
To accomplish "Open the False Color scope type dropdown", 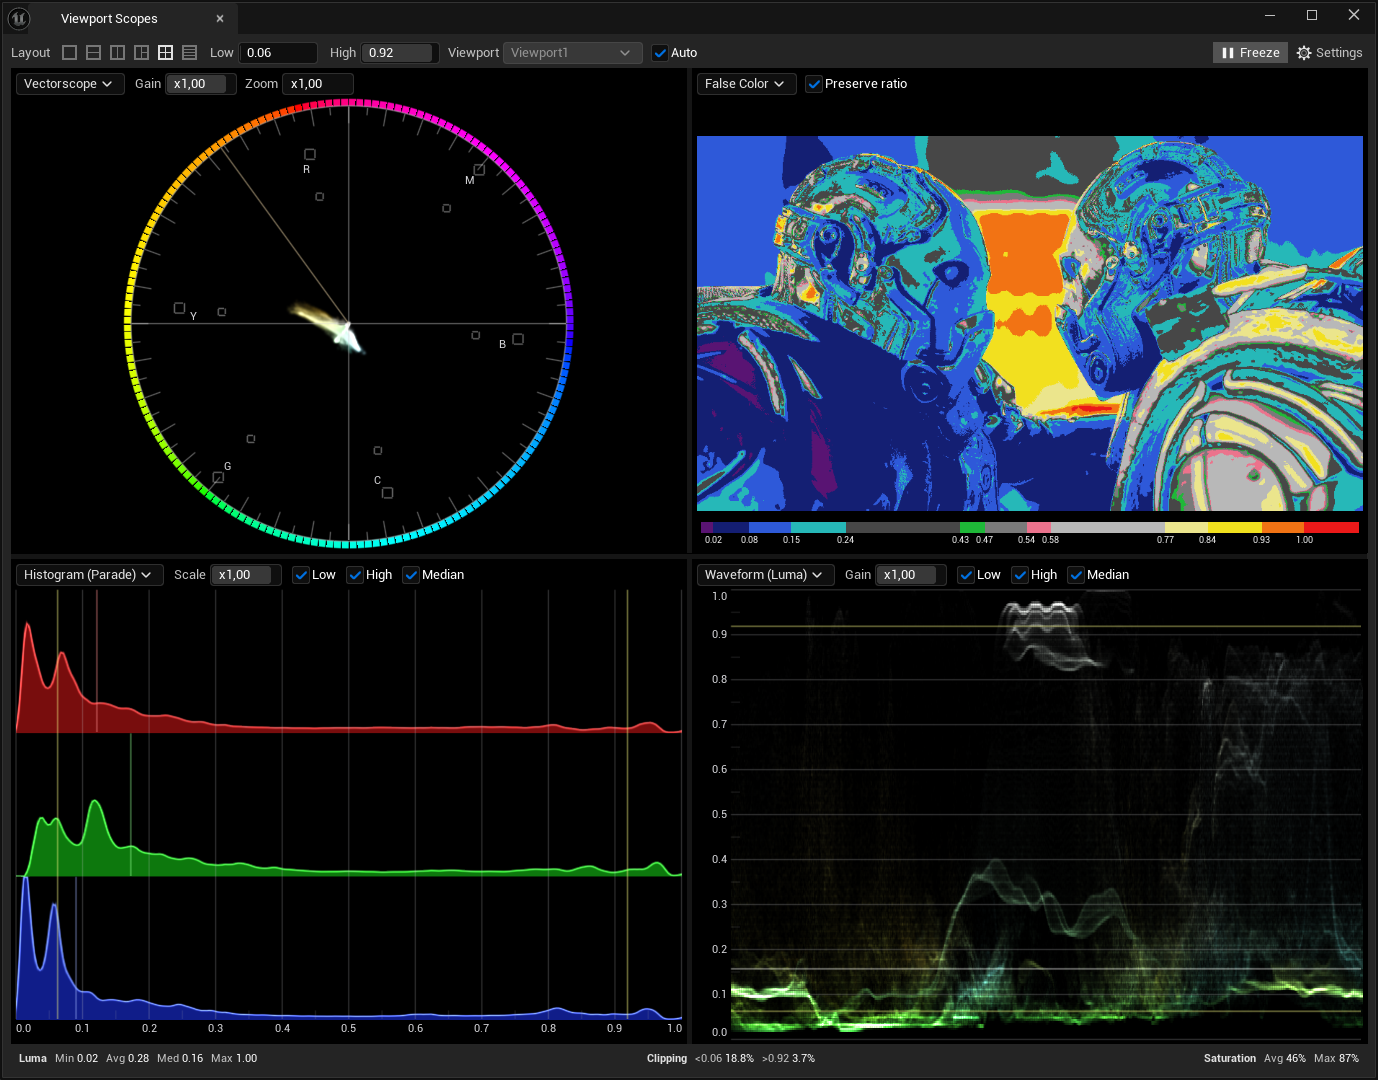I will coord(746,84).
